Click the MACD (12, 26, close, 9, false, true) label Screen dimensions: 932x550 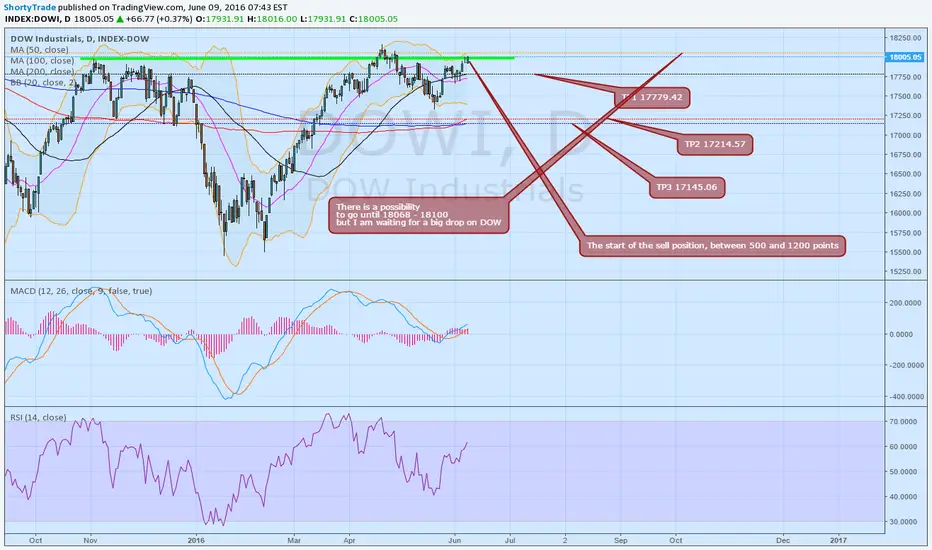point(81,291)
